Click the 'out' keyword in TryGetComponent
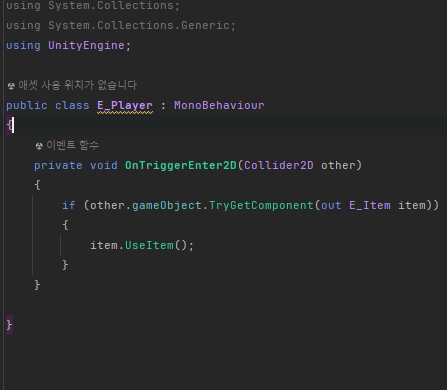The height and width of the screenshot is (390, 447). pos(331,206)
